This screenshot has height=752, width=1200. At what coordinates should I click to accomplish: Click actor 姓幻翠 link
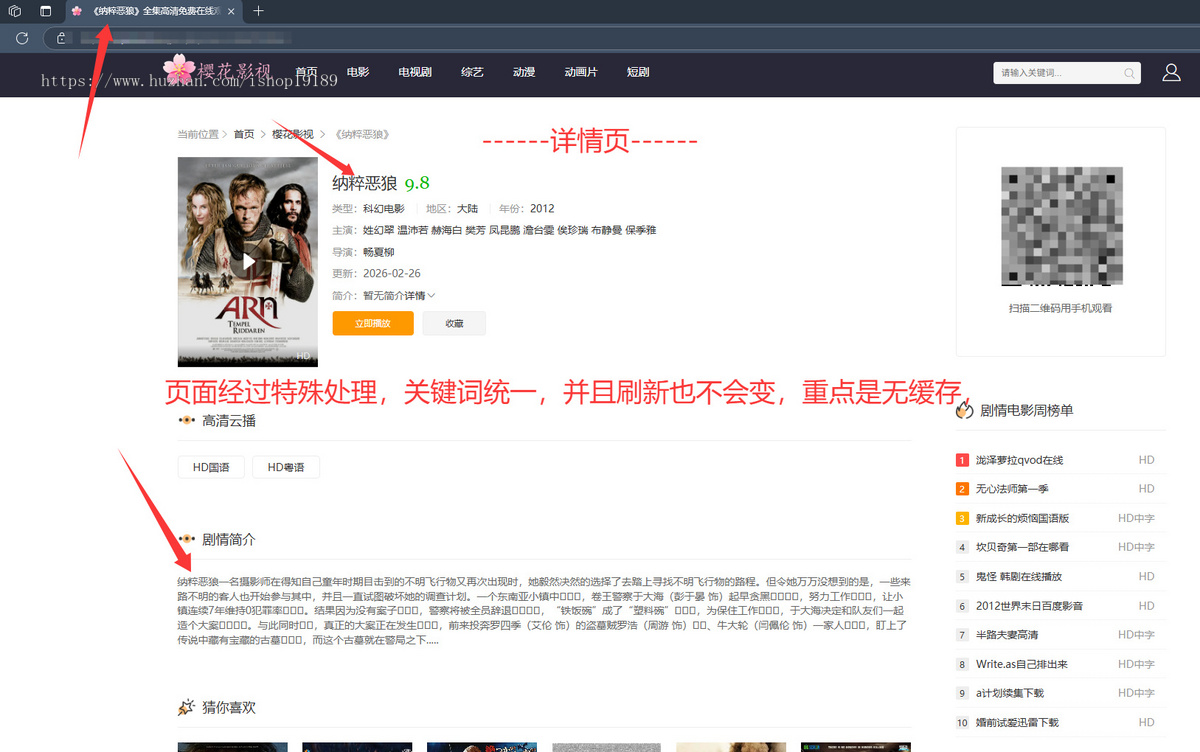pos(378,231)
